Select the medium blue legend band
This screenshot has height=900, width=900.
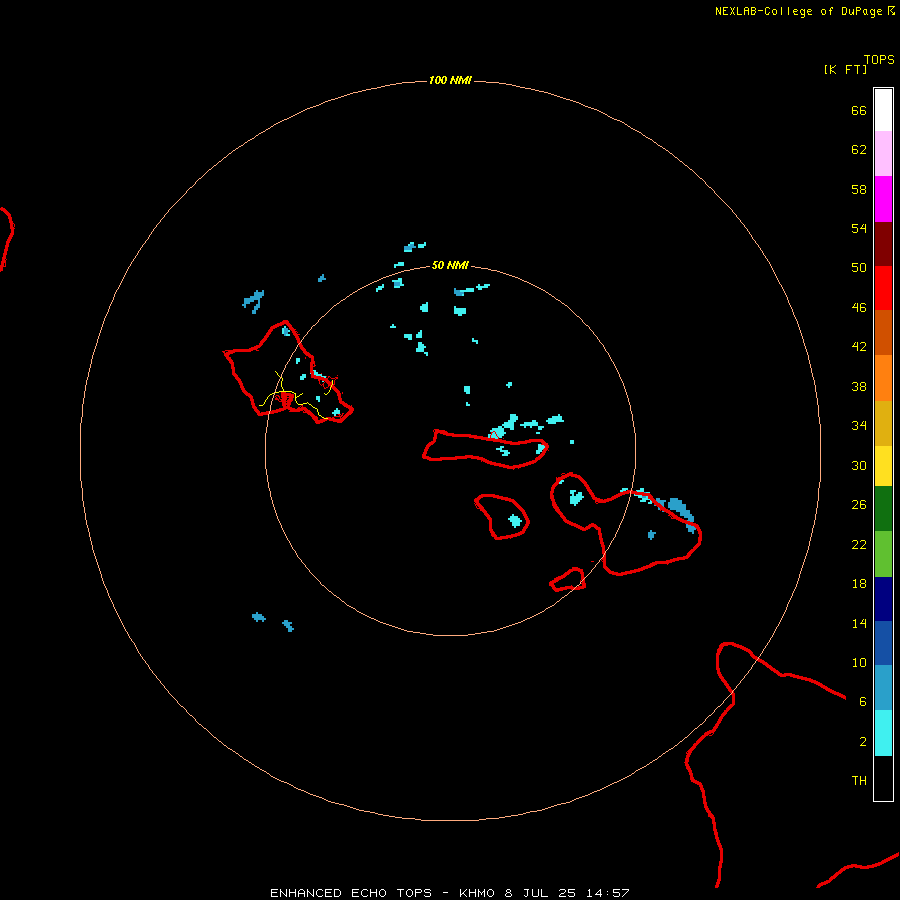point(883,643)
